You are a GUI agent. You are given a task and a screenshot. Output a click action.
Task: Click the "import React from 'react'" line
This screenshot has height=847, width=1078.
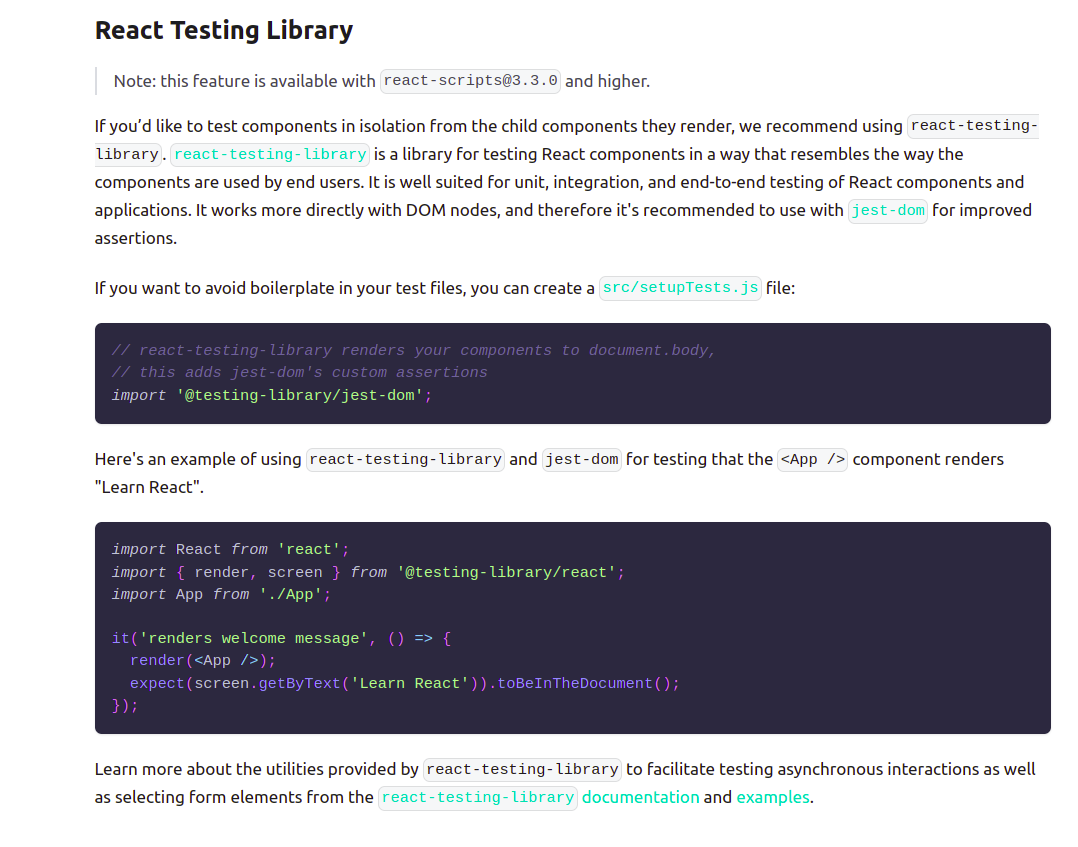(230, 549)
